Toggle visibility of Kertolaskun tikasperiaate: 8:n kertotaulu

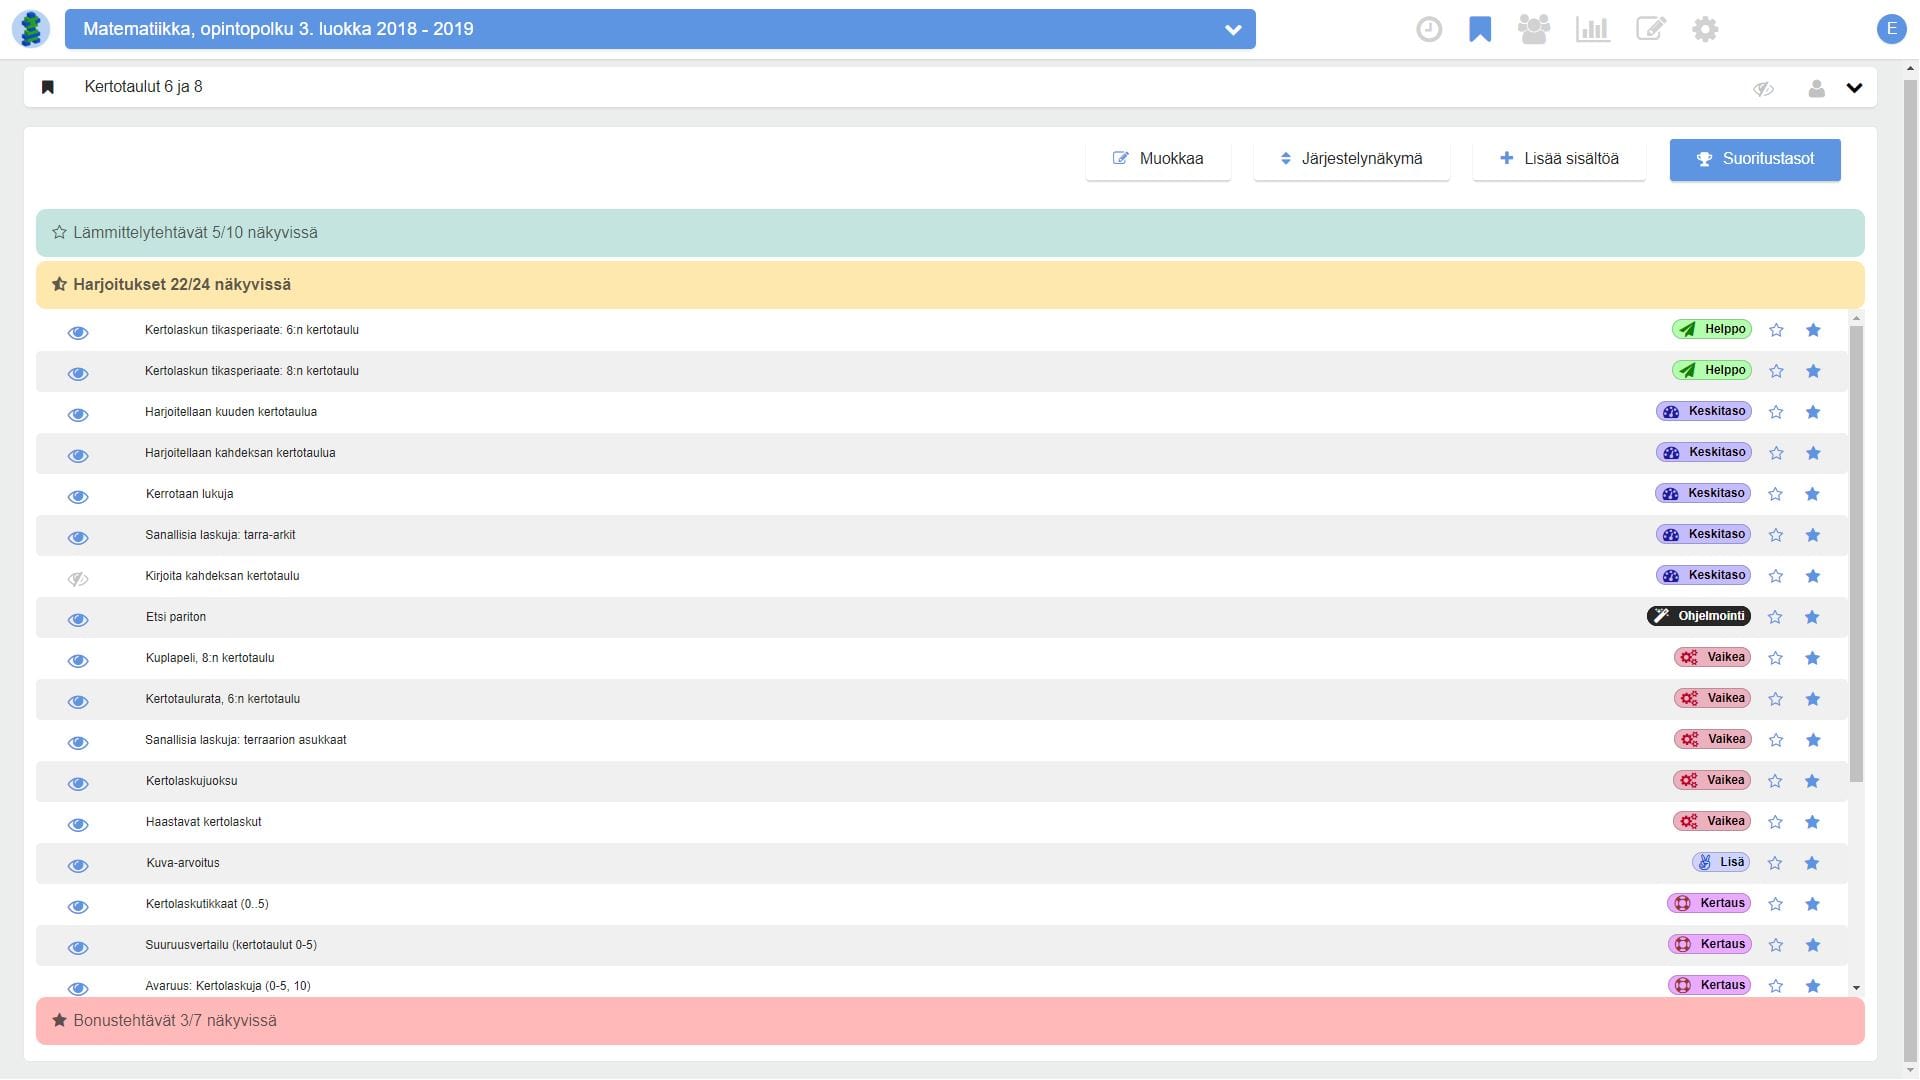point(78,374)
